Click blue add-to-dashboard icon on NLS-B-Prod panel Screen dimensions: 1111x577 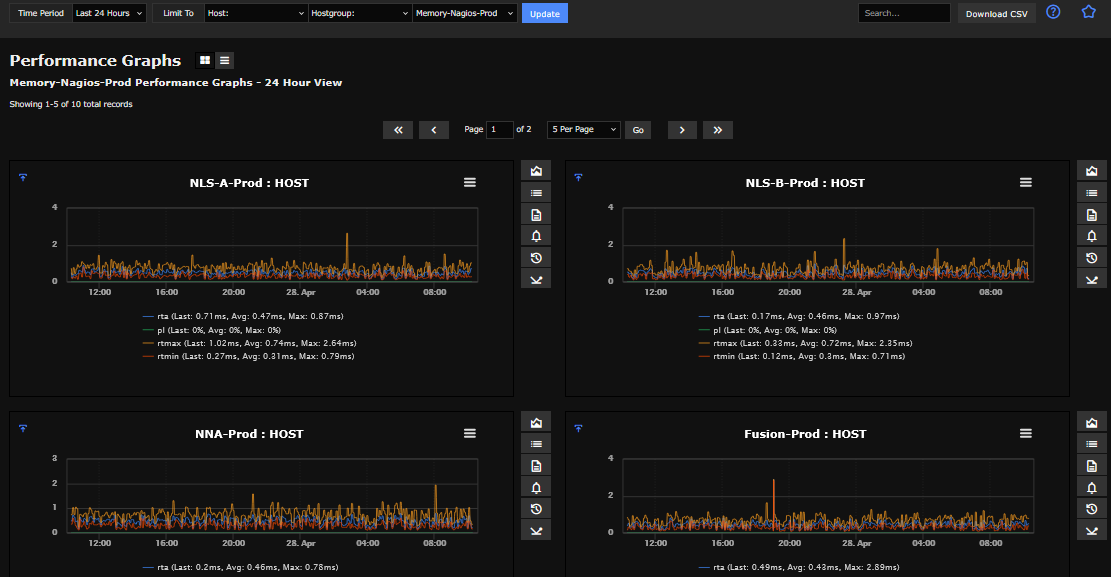578,177
